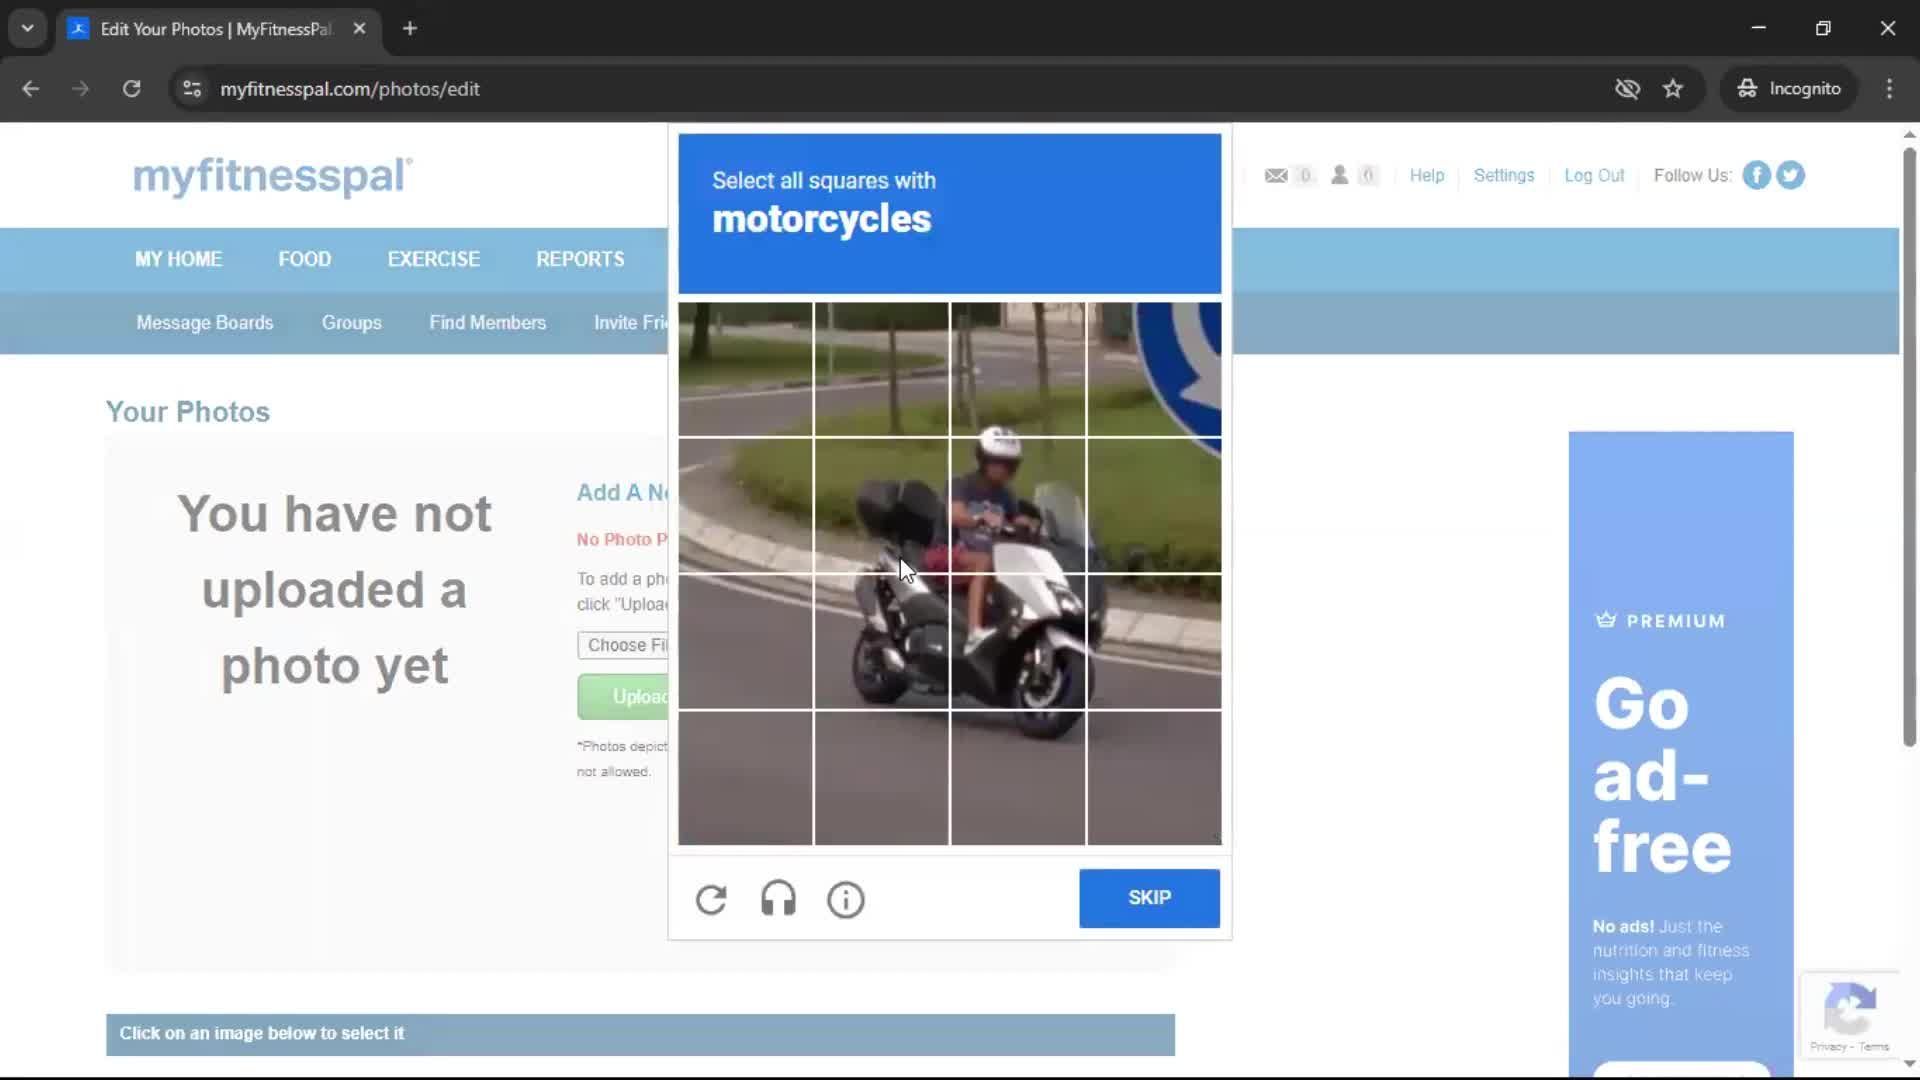Go to Find Members
This screenshot has height=1080, width=1920.
pos(487,323)
